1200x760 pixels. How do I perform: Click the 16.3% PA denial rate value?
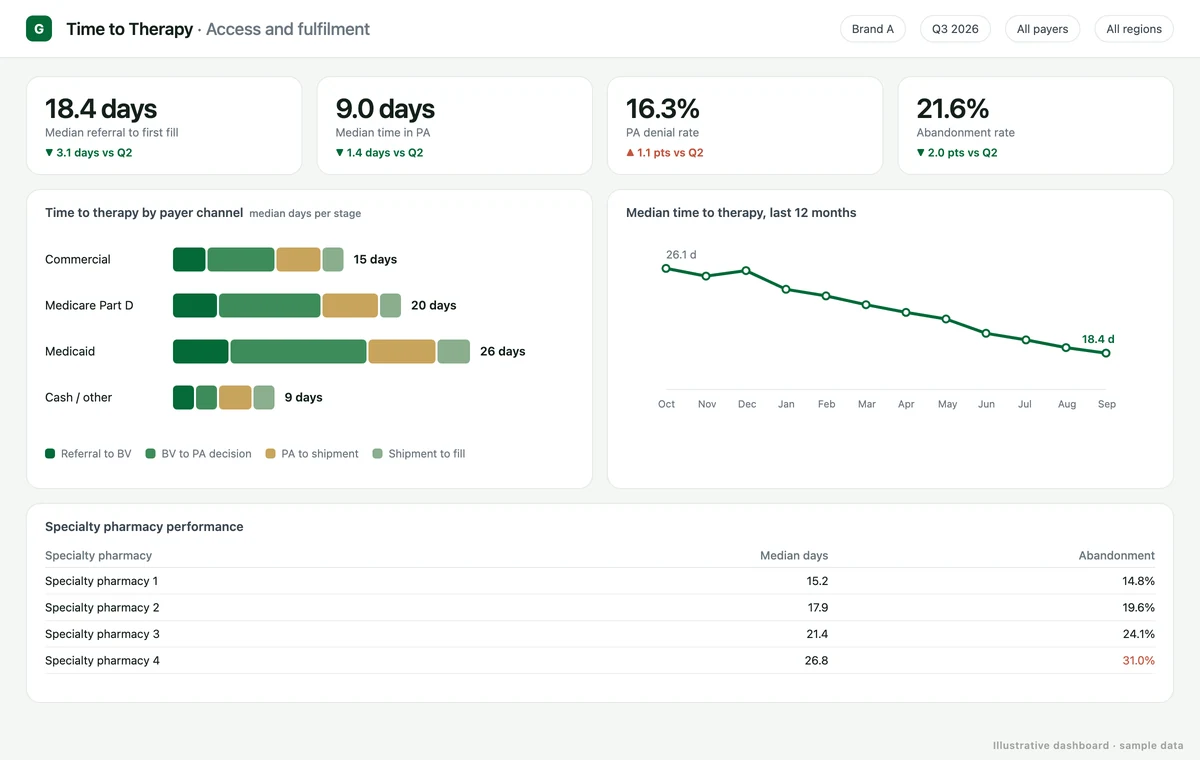click(663, 108)
